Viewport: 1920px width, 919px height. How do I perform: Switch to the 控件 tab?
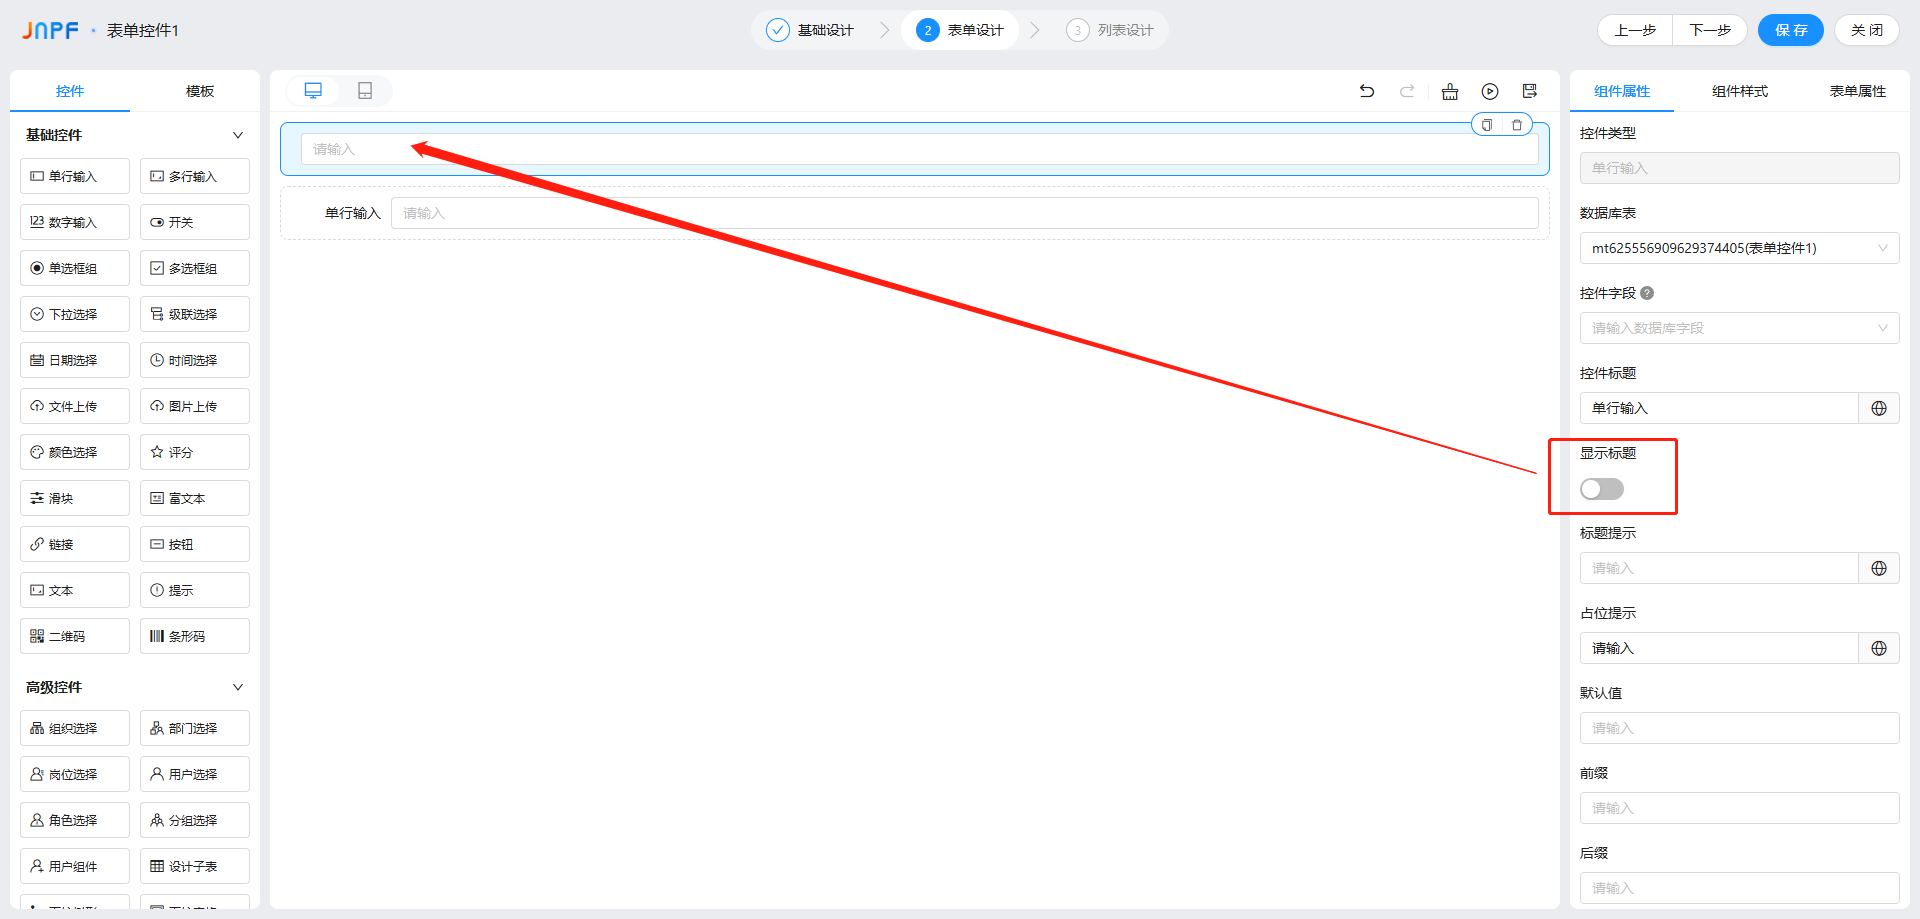coord(70,91)
